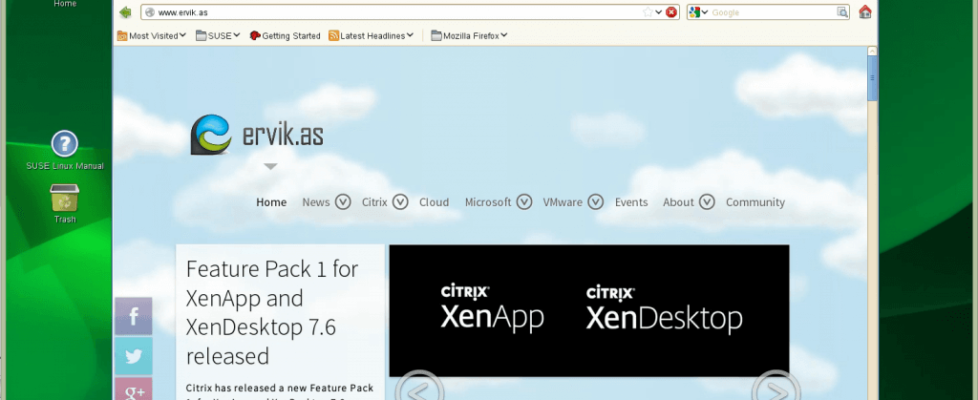Viewport: 978px width, 400px height.
Task: Go to the Home menu item
Action: pos(271,202)
